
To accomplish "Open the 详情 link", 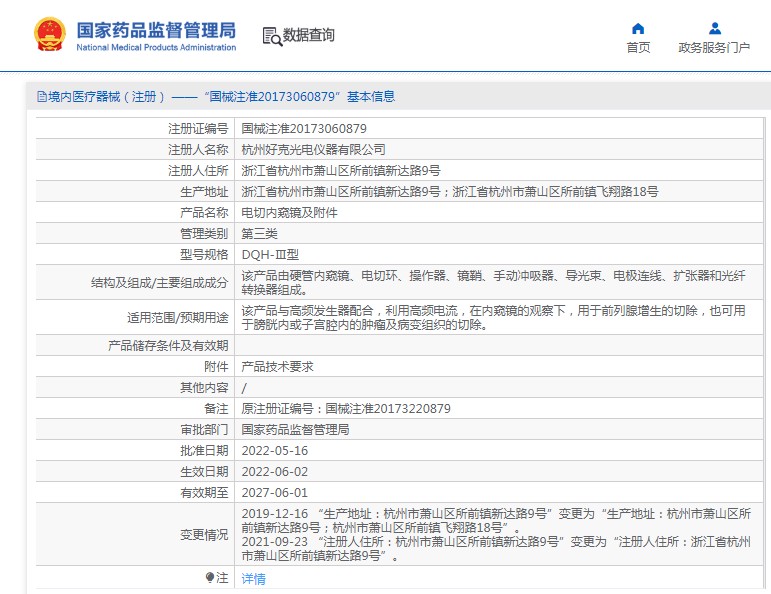I will 253,578.
